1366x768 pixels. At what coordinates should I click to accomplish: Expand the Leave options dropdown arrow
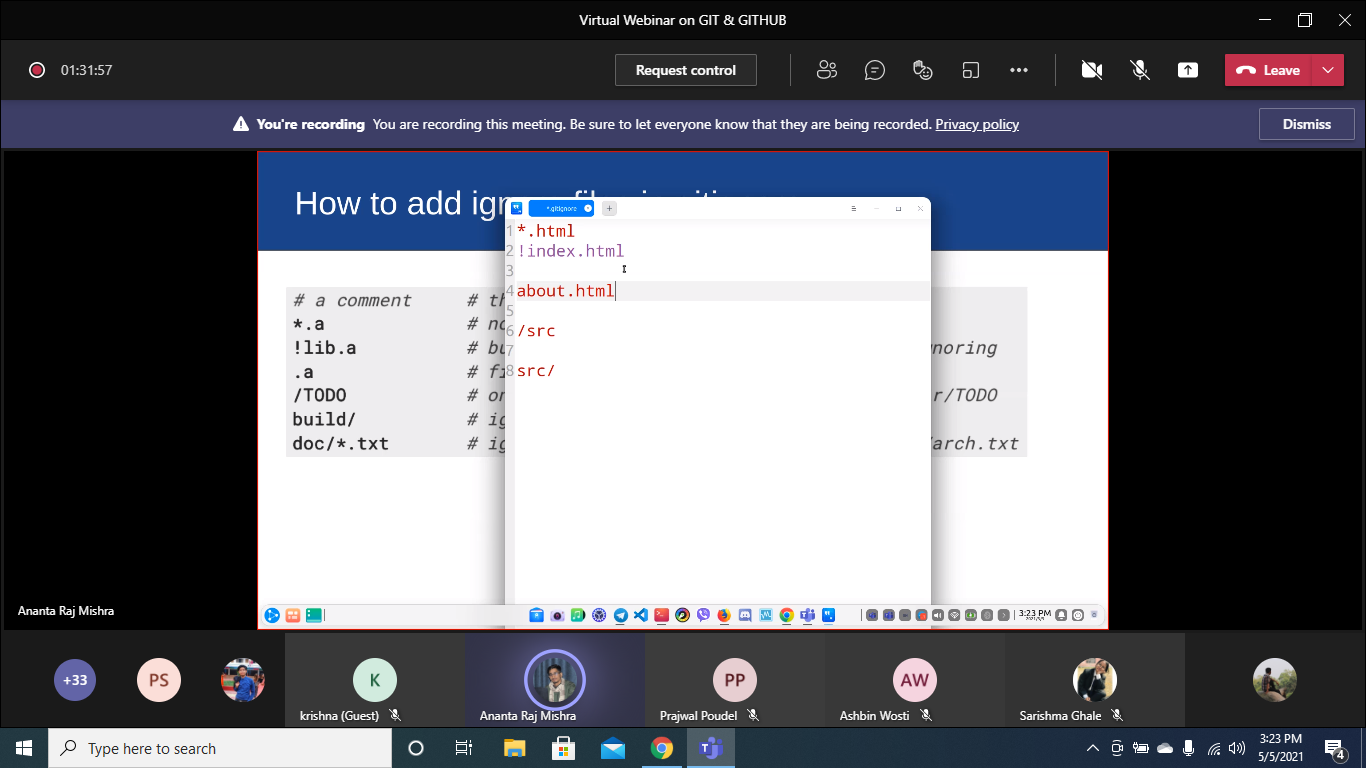tap(1327, 70)
